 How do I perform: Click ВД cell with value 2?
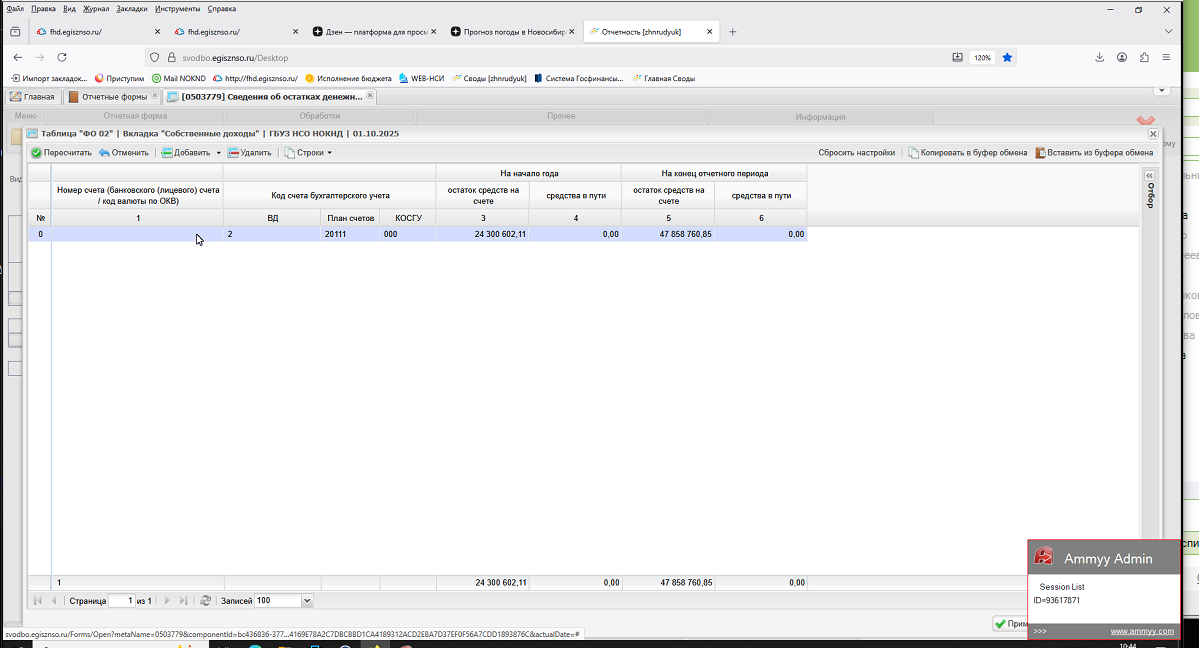click(272, 234)
